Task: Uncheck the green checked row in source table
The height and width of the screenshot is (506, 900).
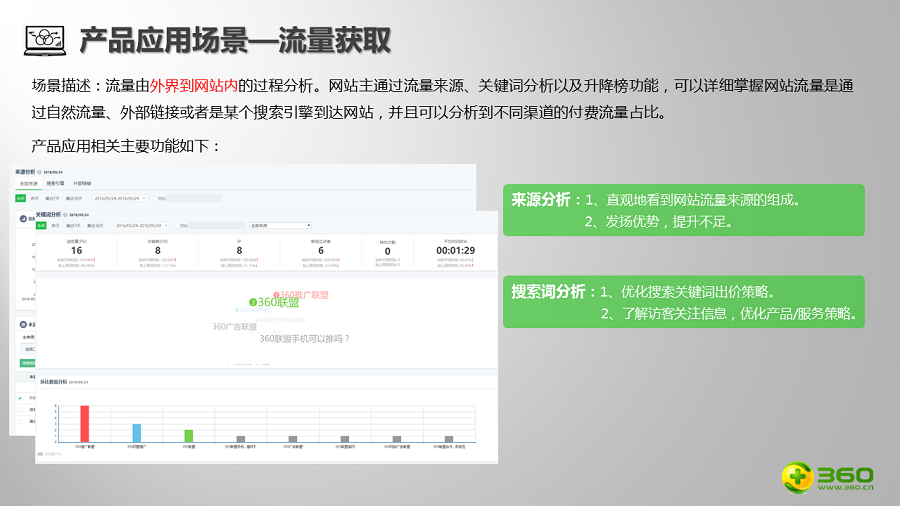Action: point(20,397)
